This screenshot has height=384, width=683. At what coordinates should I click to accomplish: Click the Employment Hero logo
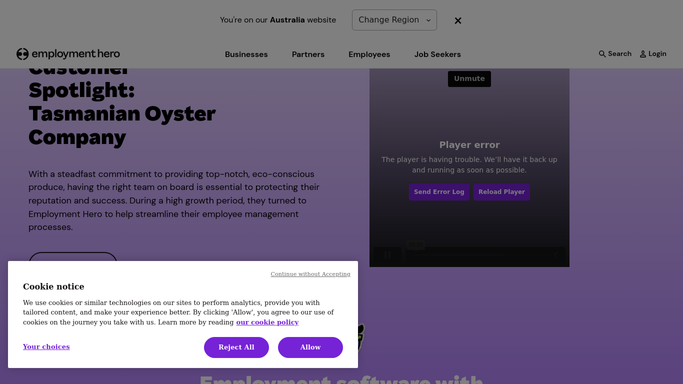[x=68, y=54]
